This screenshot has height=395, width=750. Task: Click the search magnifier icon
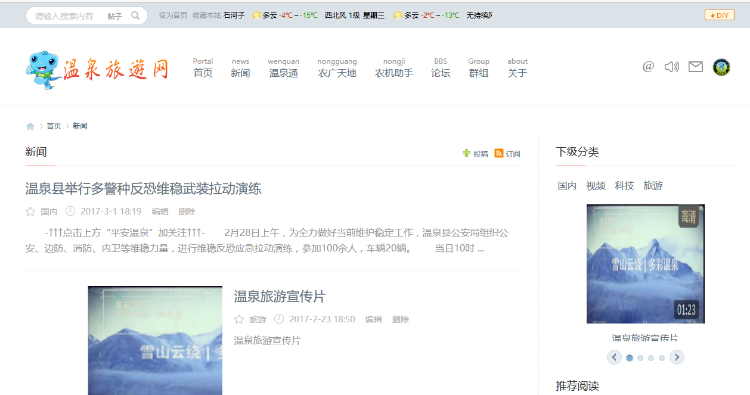tap(135, 16)
